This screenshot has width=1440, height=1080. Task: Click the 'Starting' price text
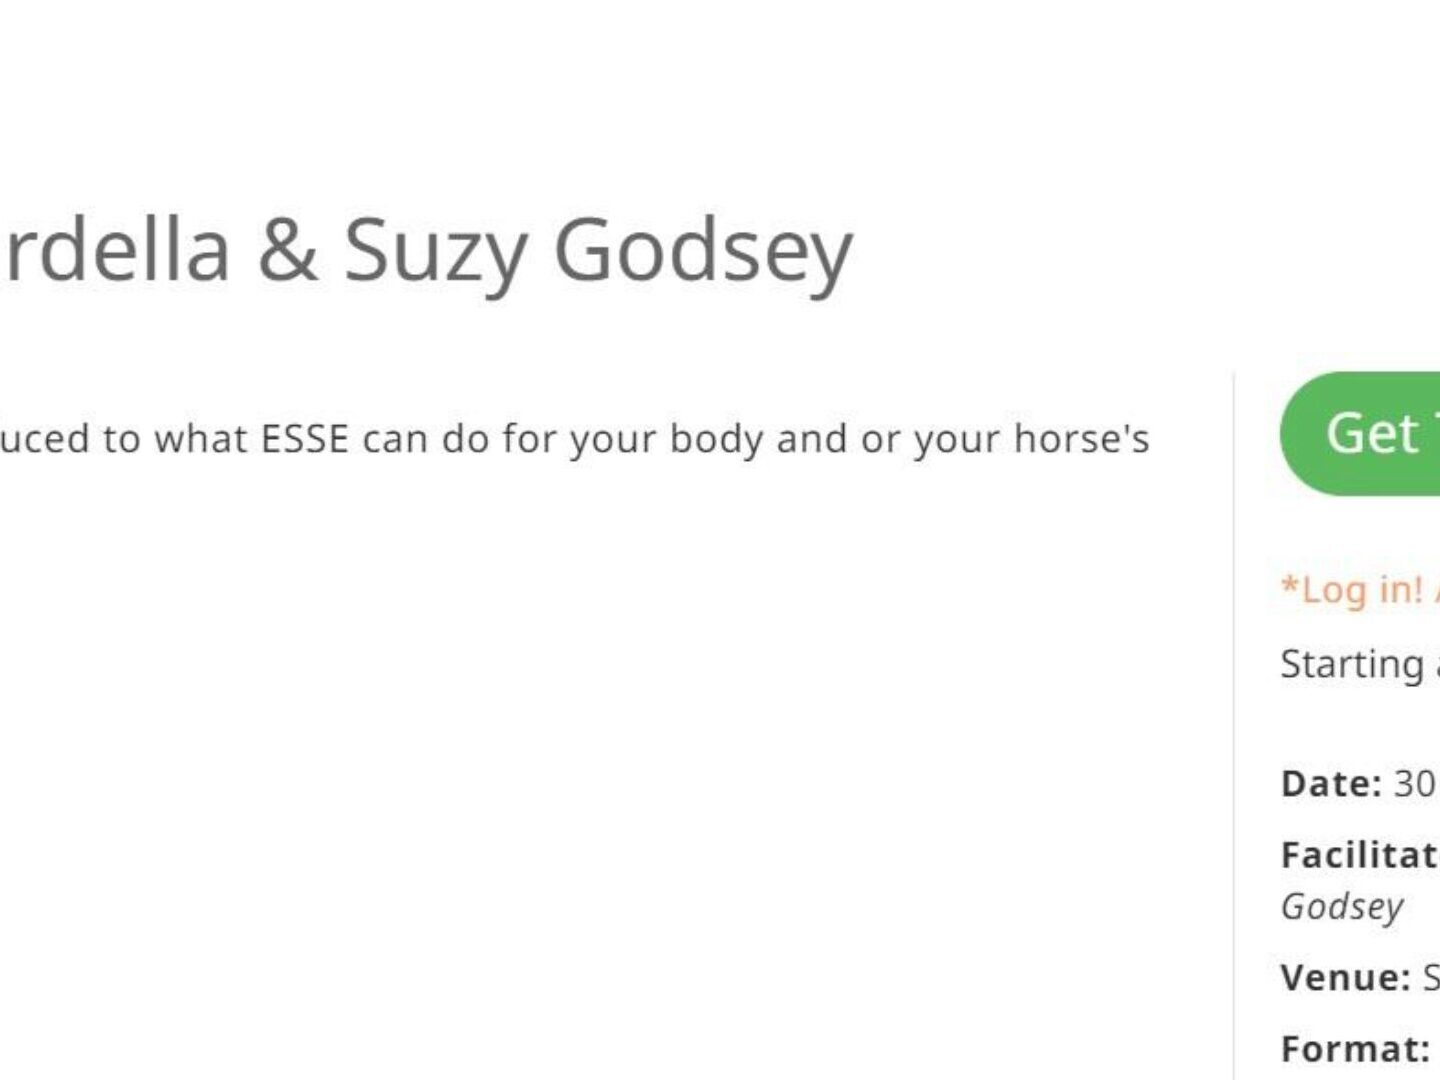[1352, 664]
